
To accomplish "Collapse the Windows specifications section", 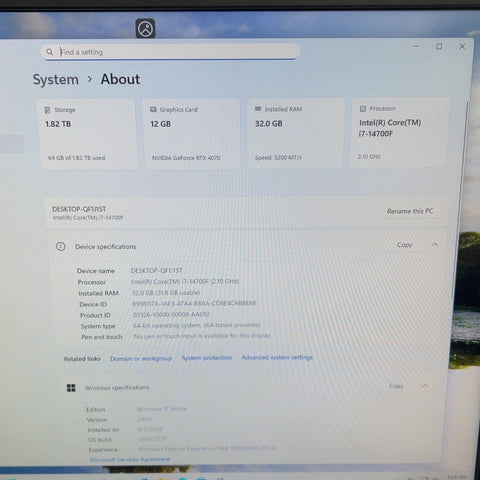I will tap(425, 386).
